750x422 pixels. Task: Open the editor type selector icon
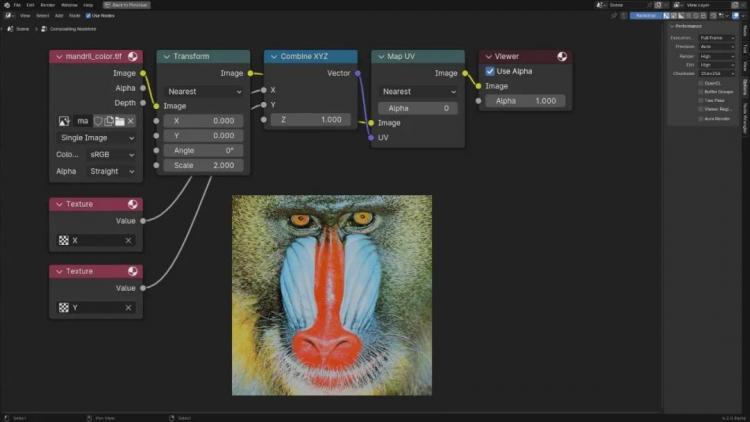[9, 15]
